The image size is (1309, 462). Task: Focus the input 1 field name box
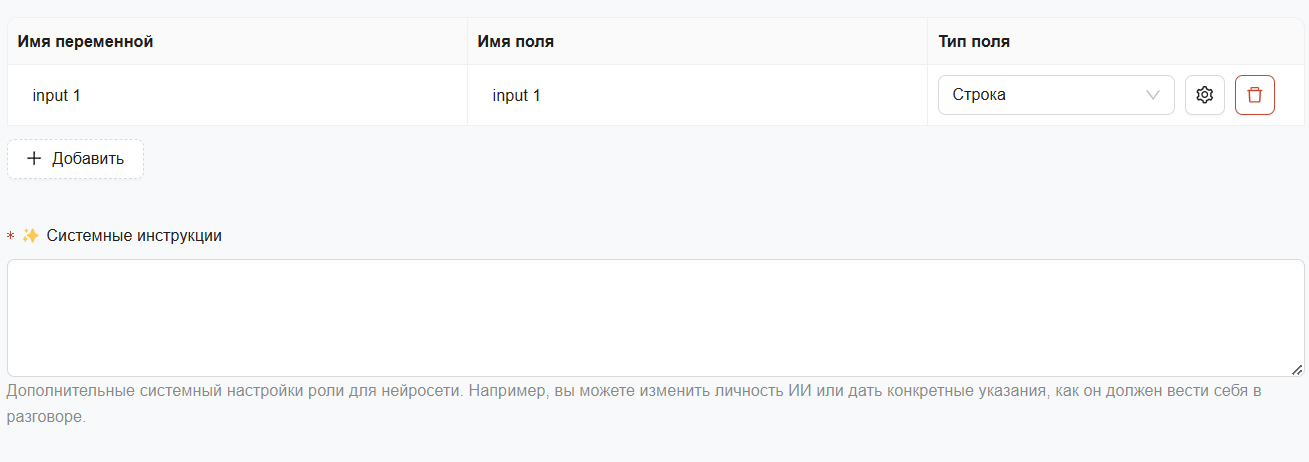click(x=697, y=95)
